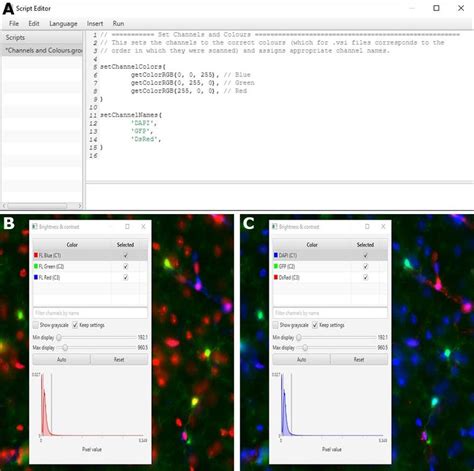The width and height of the screenshot is (474, 471).
Task: Toggle Keep settings in the FL Blue dialog
Action: point(75,325)
